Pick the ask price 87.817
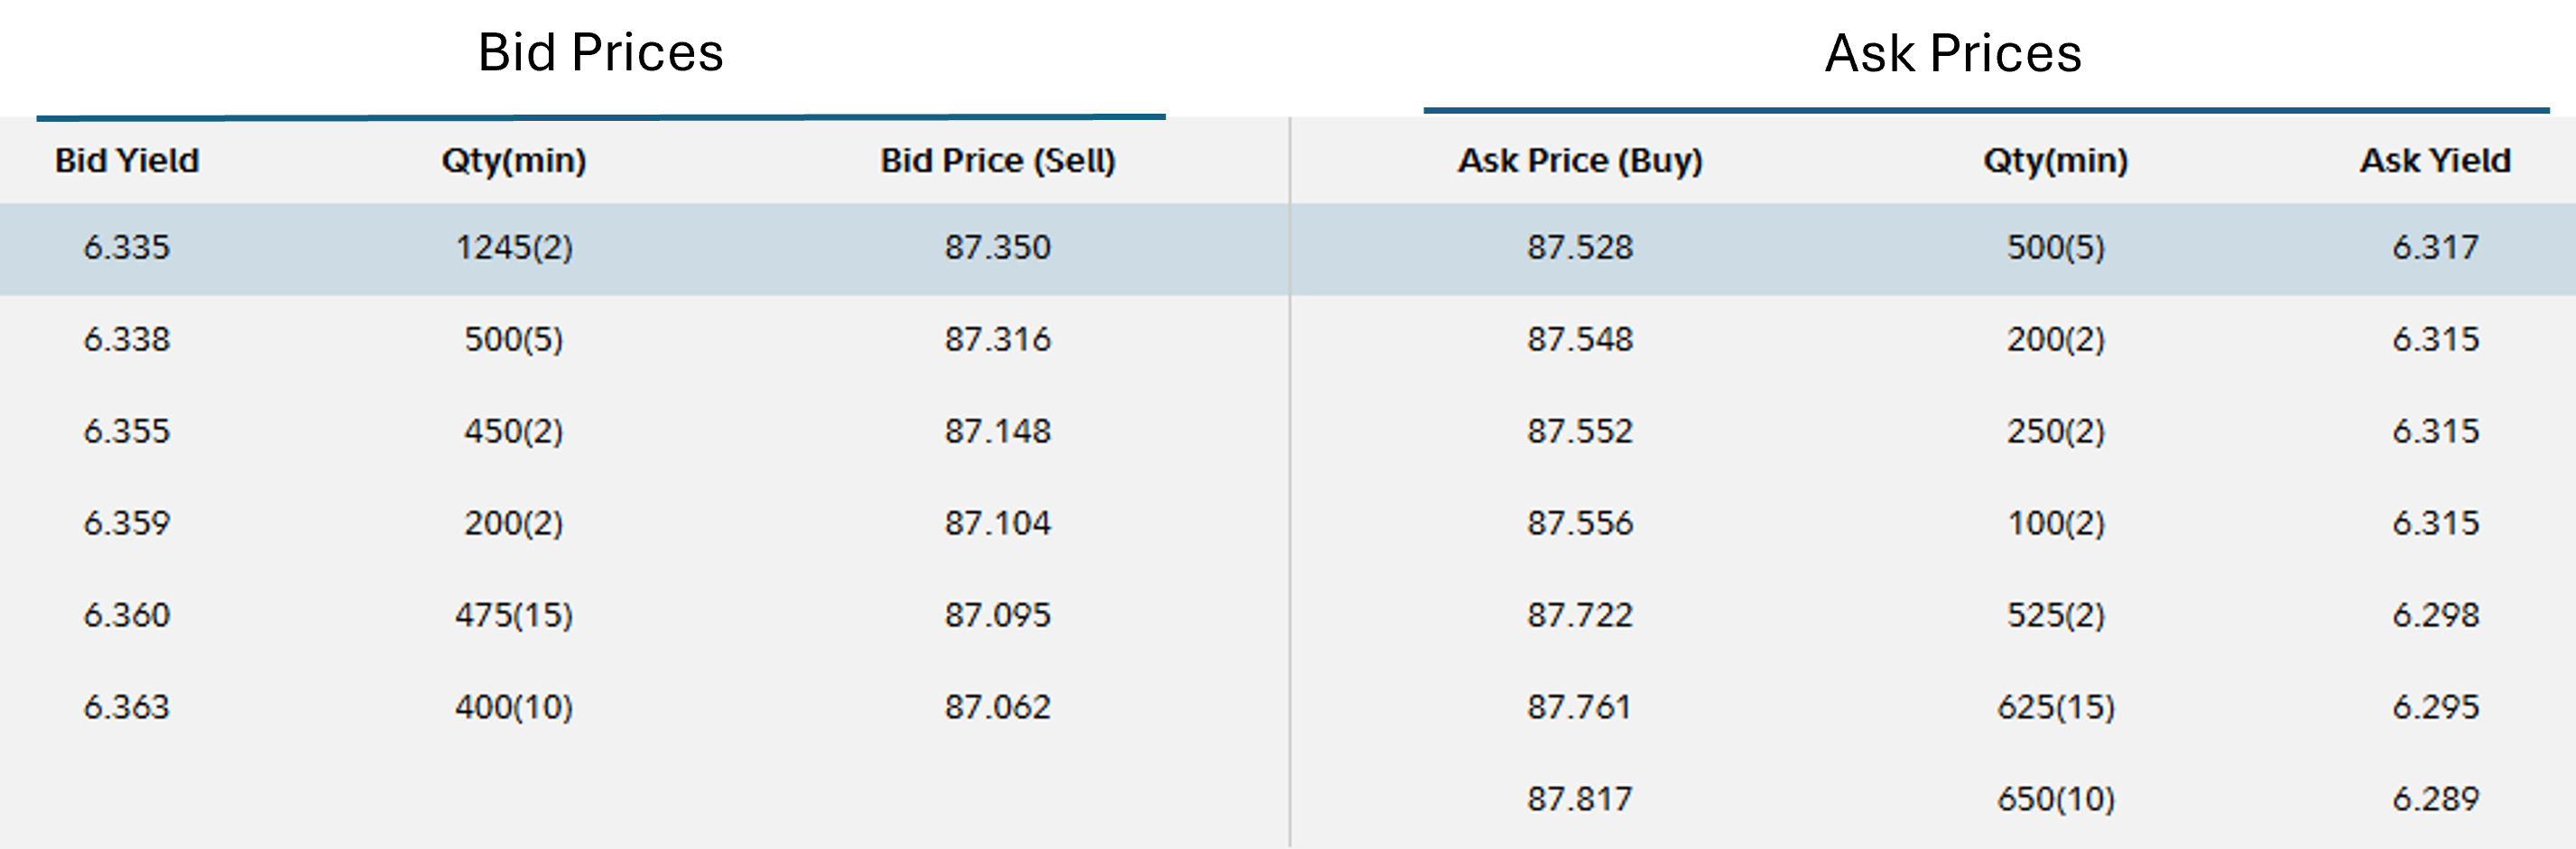 coord(1579,799)
